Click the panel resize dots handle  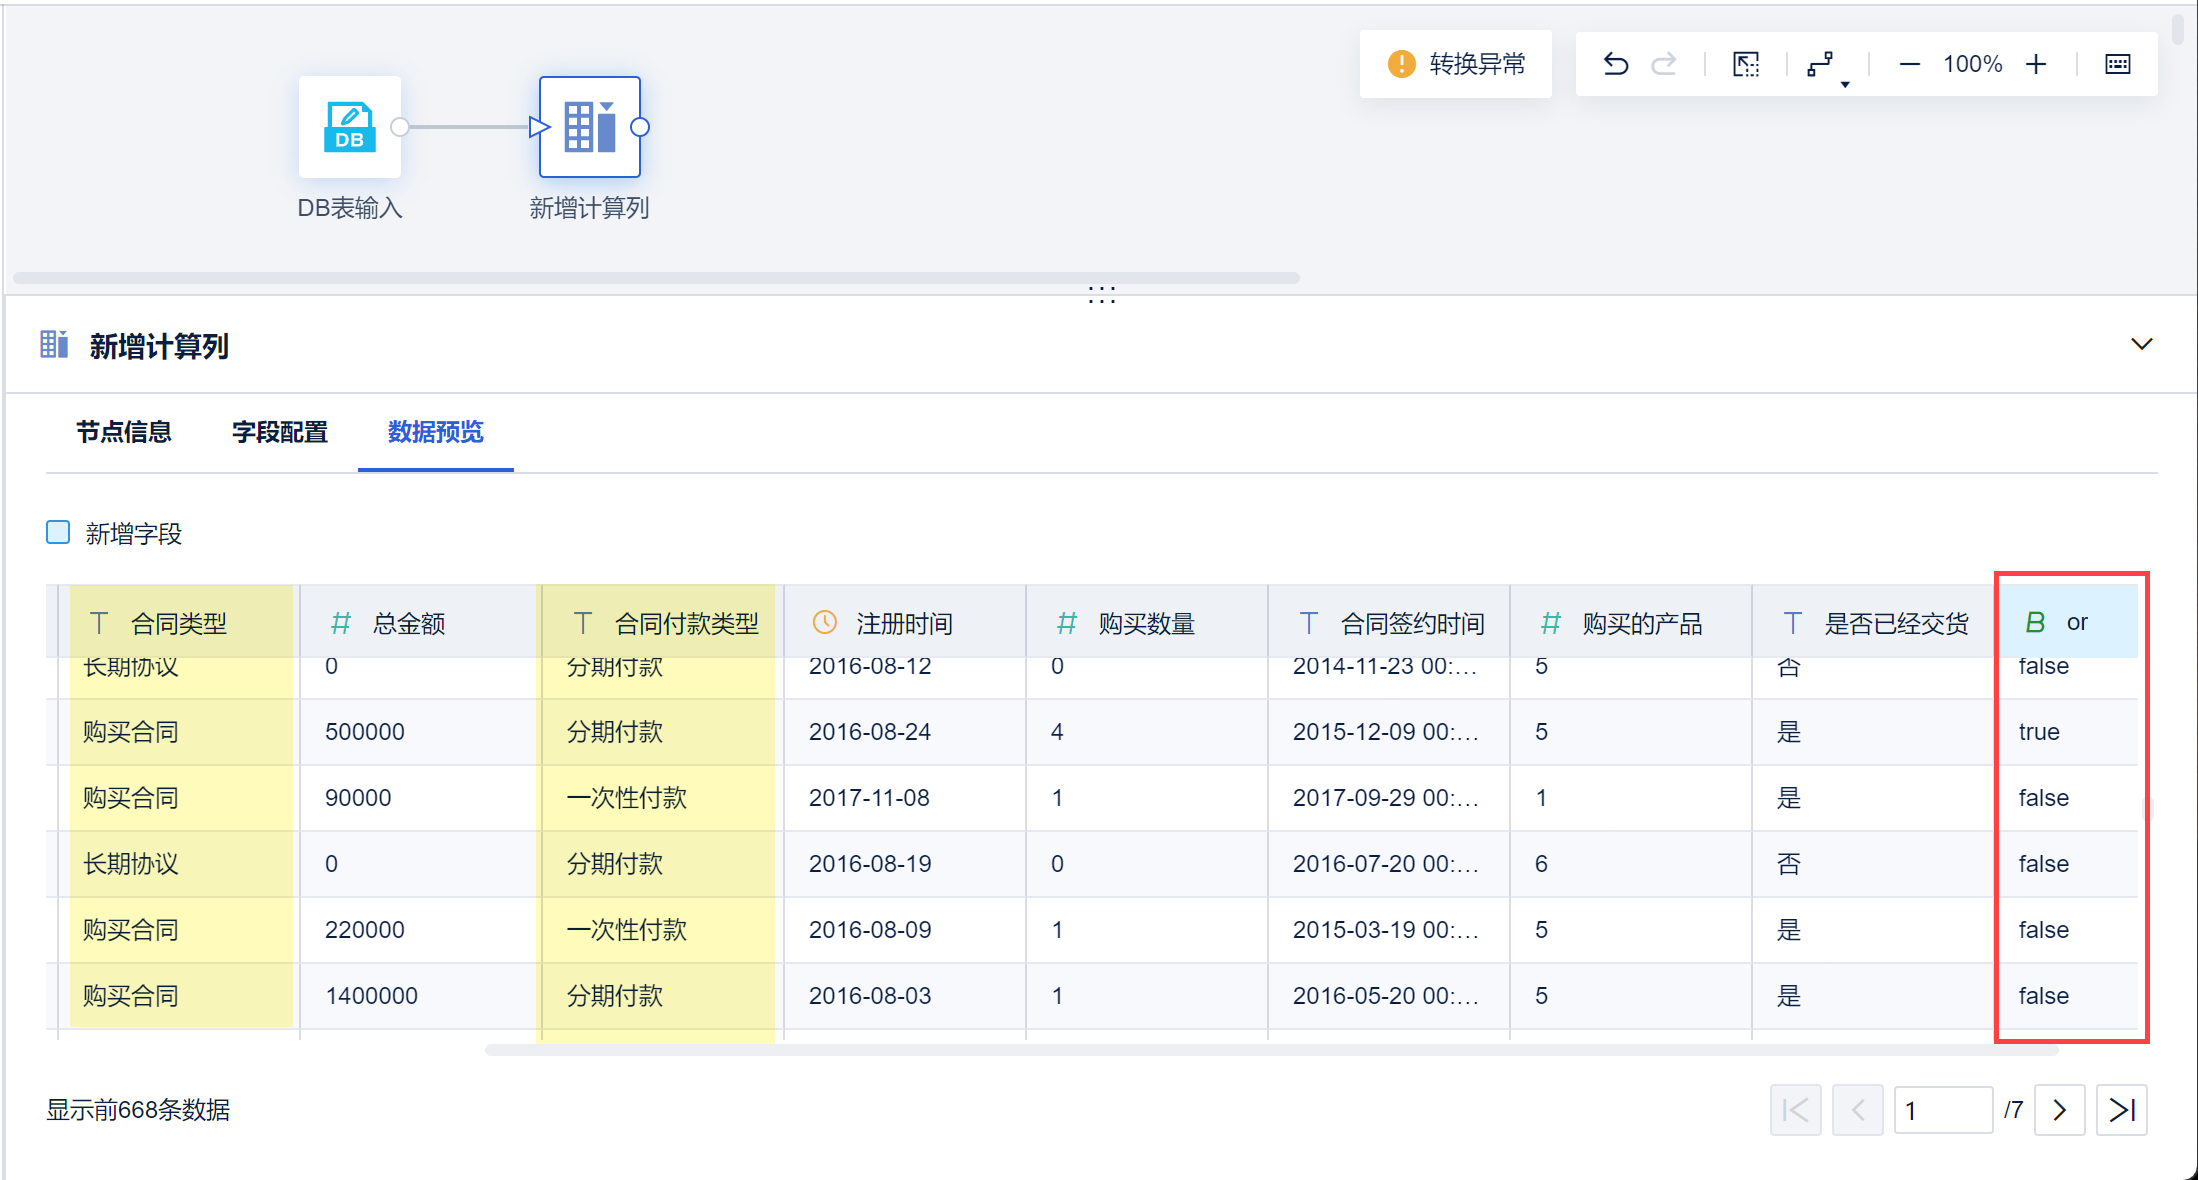pos(1101,294)
